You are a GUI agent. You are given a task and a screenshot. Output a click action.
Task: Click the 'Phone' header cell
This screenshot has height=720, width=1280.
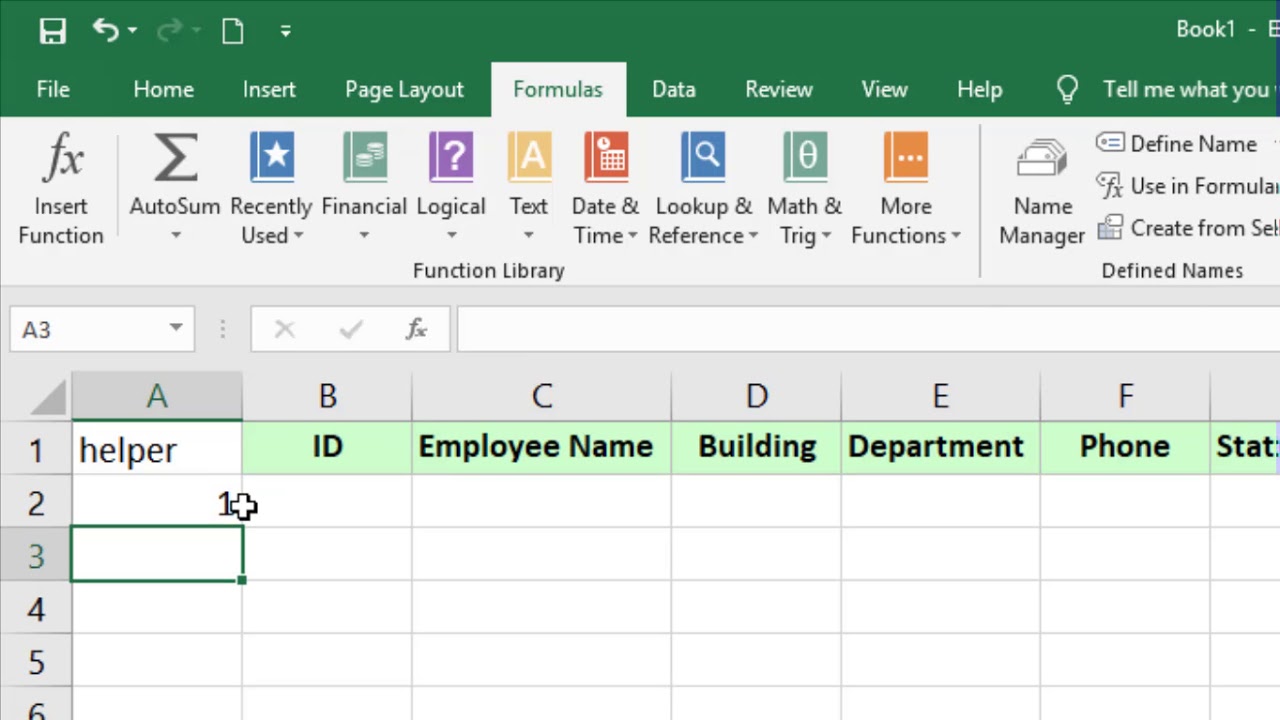(x=1125, y=447)
